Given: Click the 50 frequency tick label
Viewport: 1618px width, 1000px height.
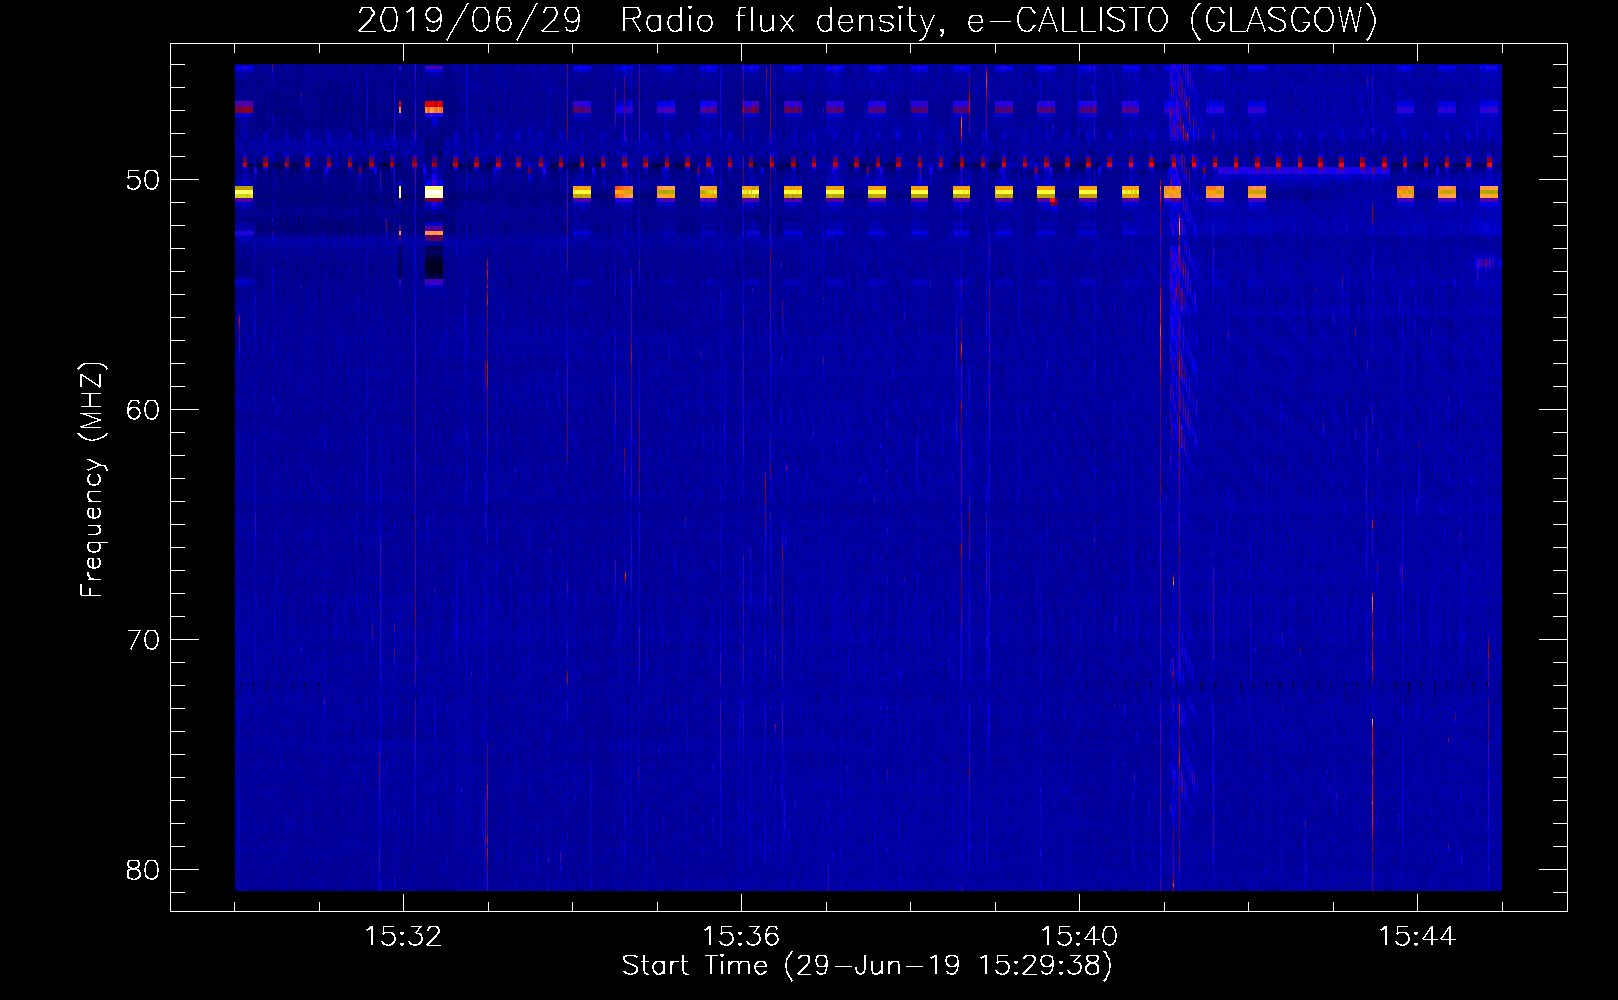Looking at the screenshot, I should coord(143,180).
